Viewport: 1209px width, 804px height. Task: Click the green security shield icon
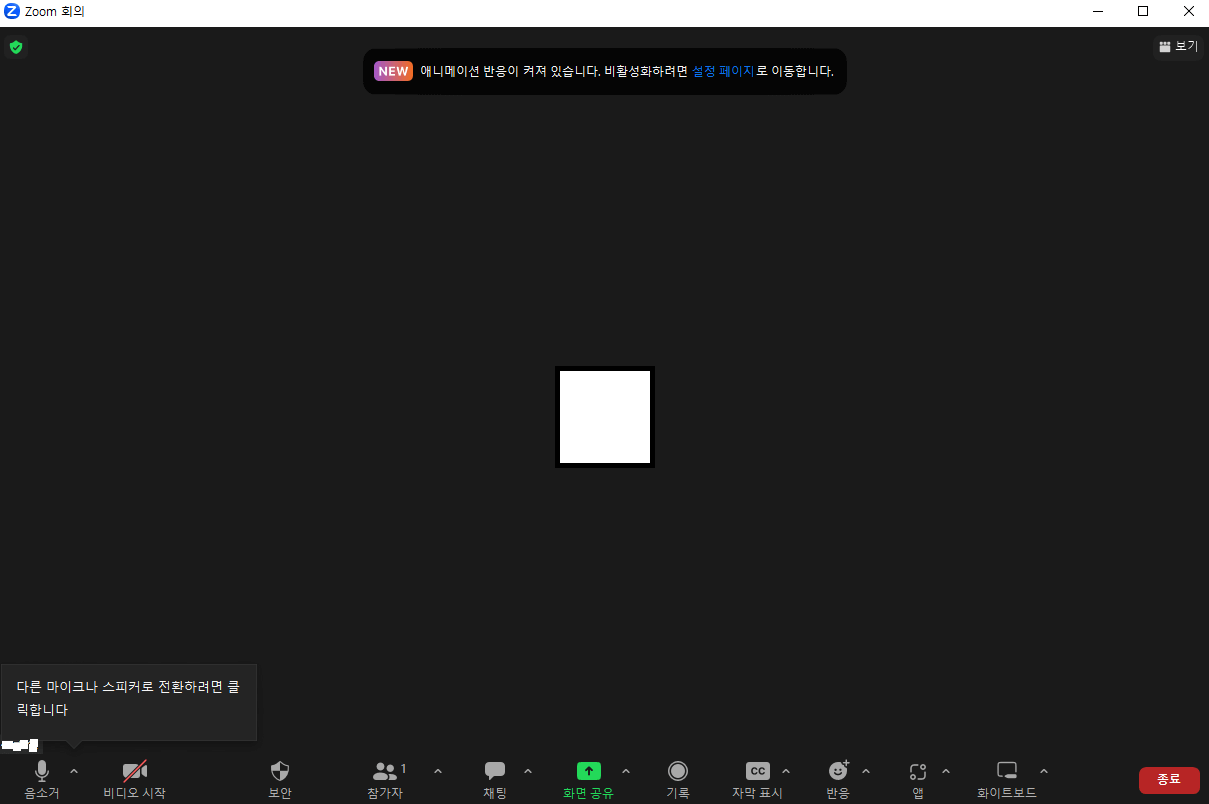16,46
